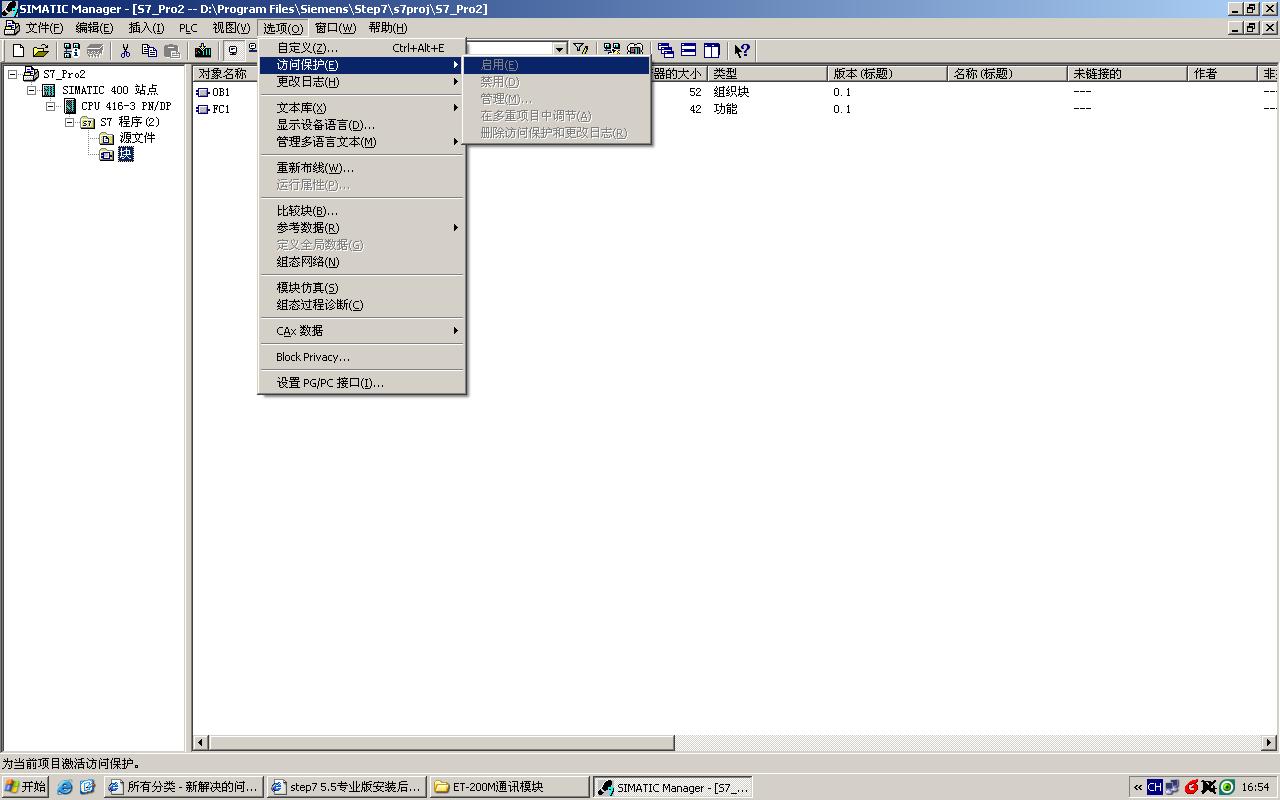The width and height of the screenshot is (1280, 800).
Task: Click the Online/Offline view toolbar icon
Action: pos(234,50)
